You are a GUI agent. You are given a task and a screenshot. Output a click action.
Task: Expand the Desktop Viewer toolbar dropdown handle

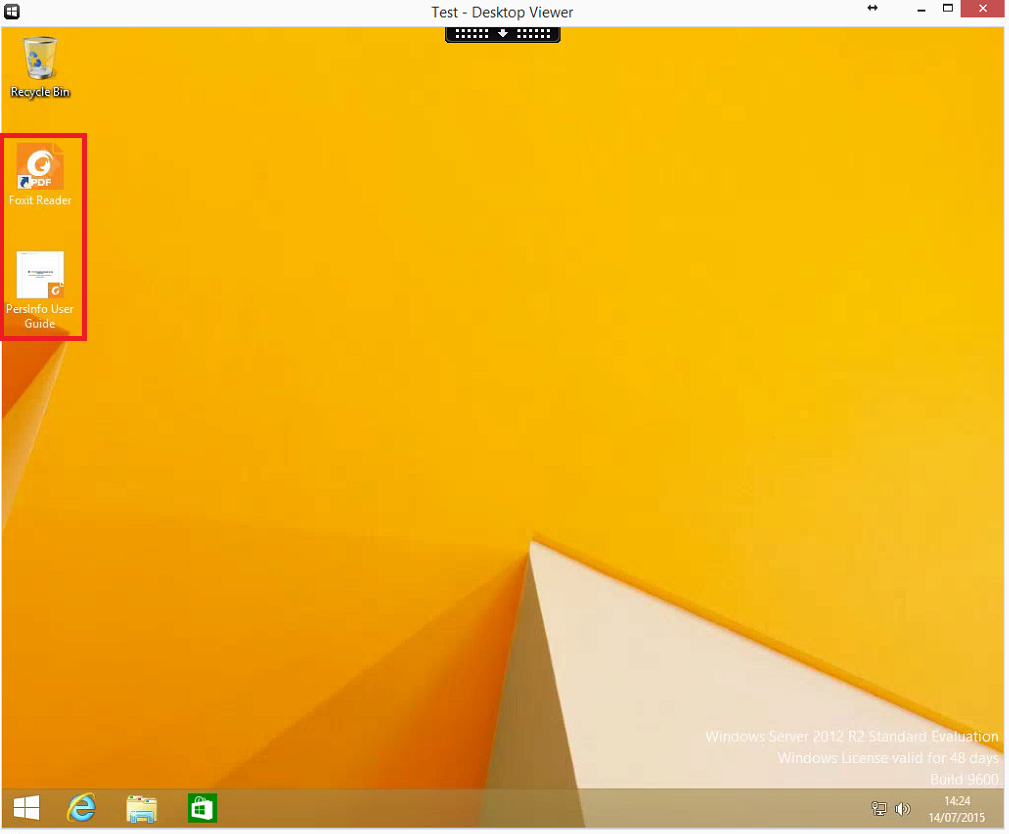[503, 34]
